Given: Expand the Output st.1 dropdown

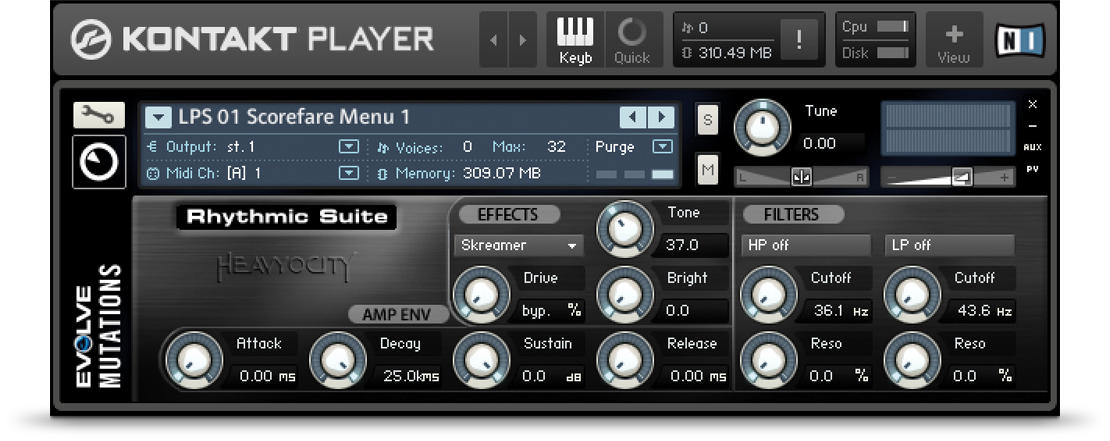Looking at the screenshot, I should tap(348, 146).
